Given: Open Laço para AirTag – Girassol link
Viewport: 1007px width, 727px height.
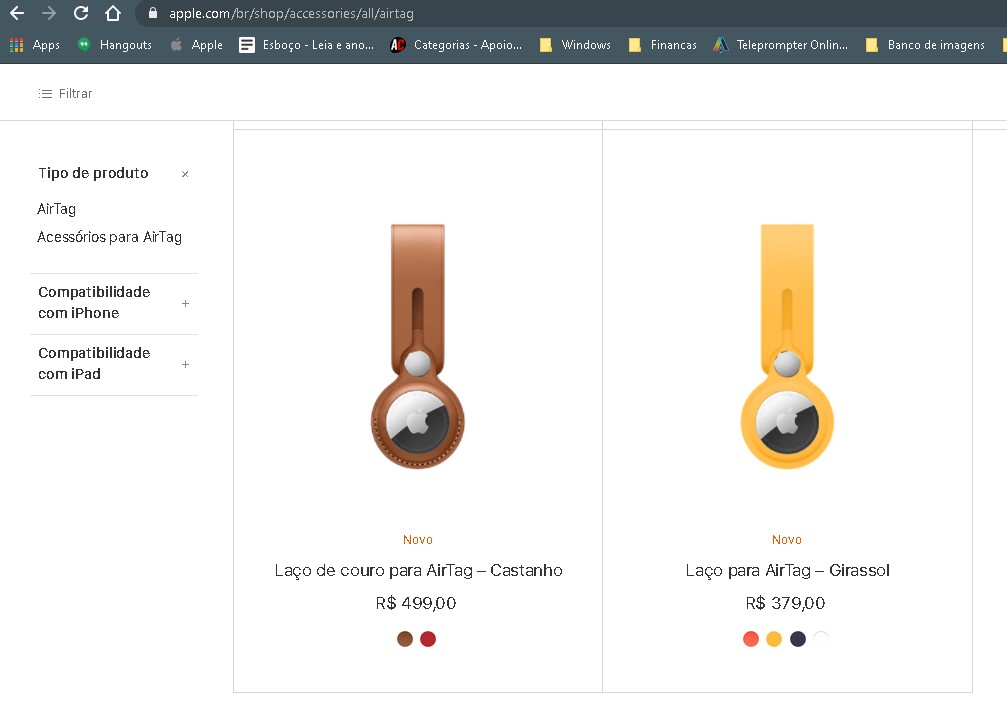Looking at the screenshot, I should pyautogui.click(x=787, y=570).
